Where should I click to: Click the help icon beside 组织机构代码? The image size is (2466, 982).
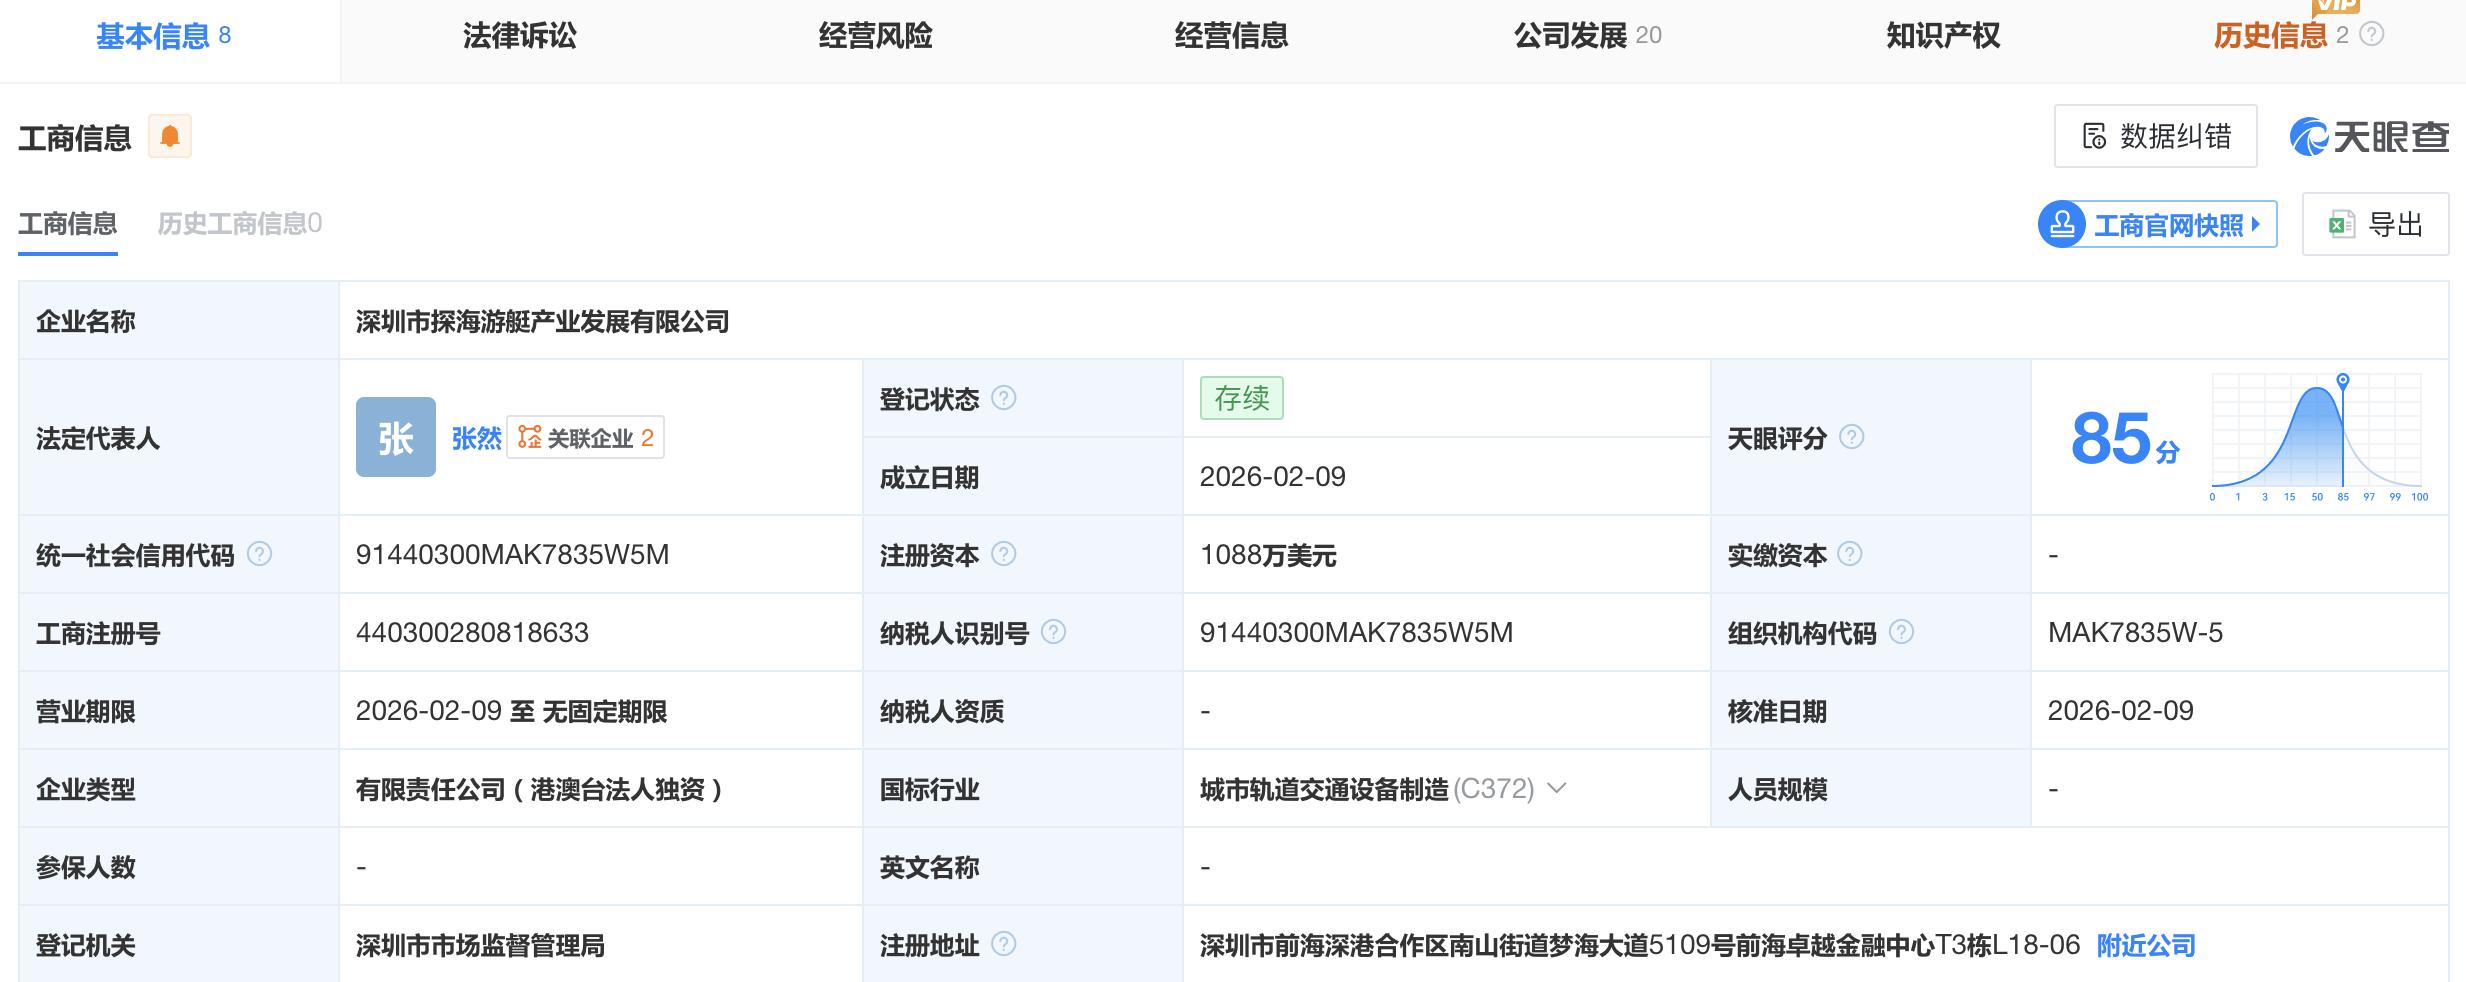pyautogui.click(x=1901, y=632)
